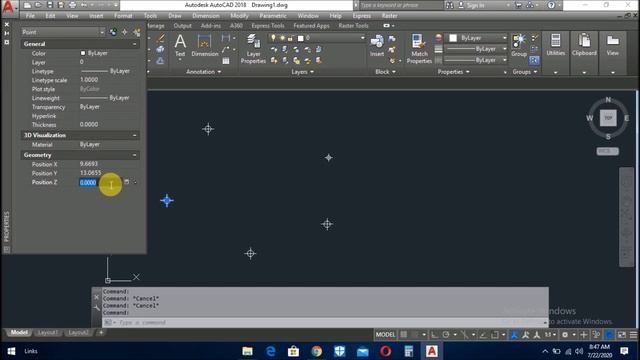Click the layer color swatch in layer dropdown
640x360 pixels.
click(x=301, y=38)
